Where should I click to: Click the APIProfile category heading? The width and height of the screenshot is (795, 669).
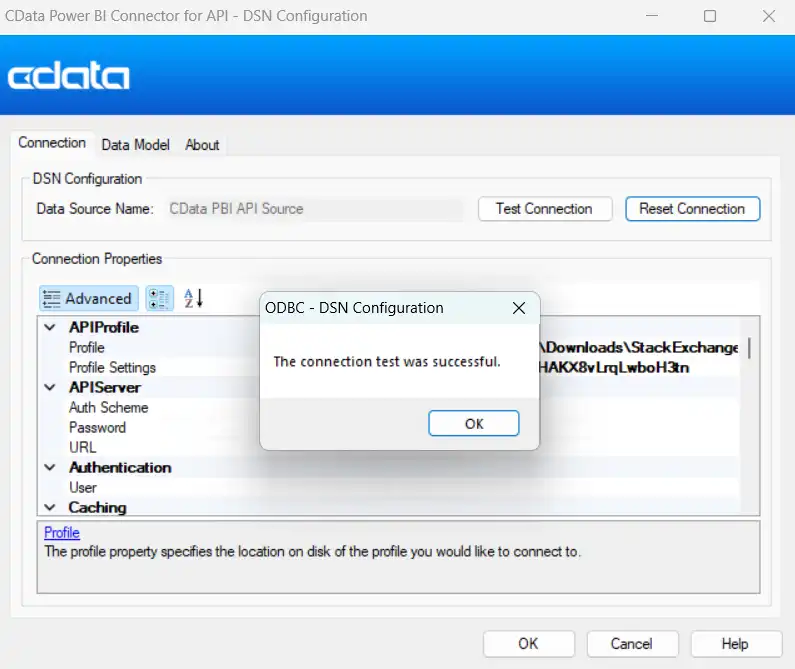pos(104,328)
